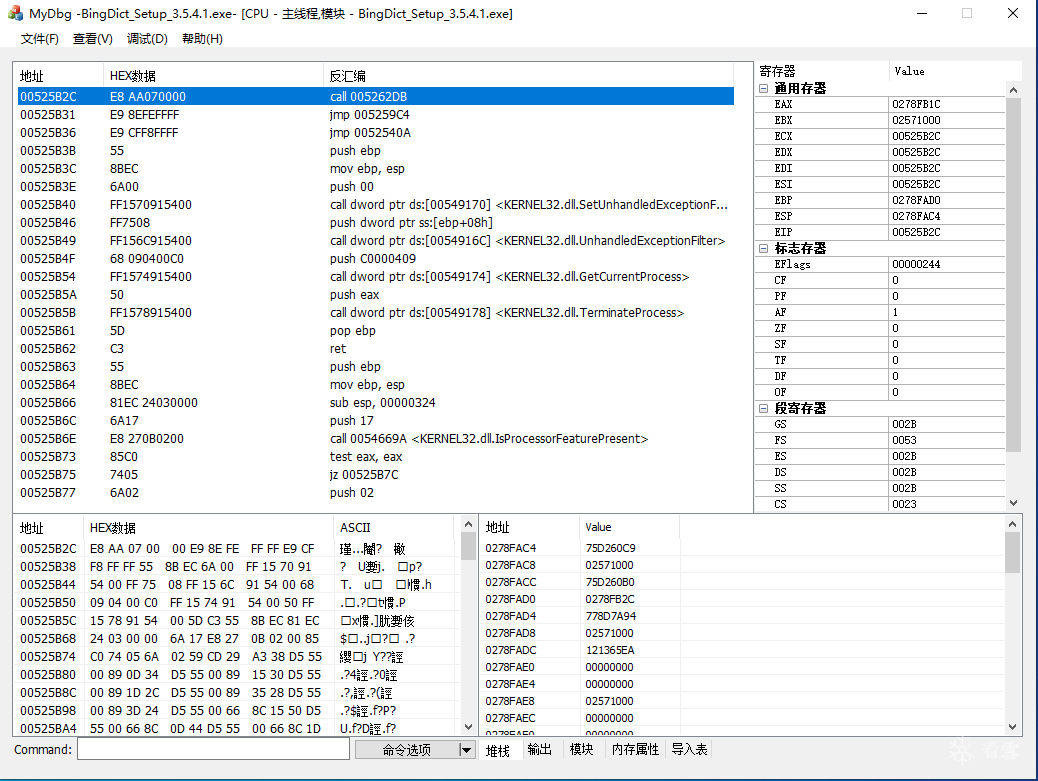Click the EBX register row
Screen dimensions: 1038x781
point(880,120)
